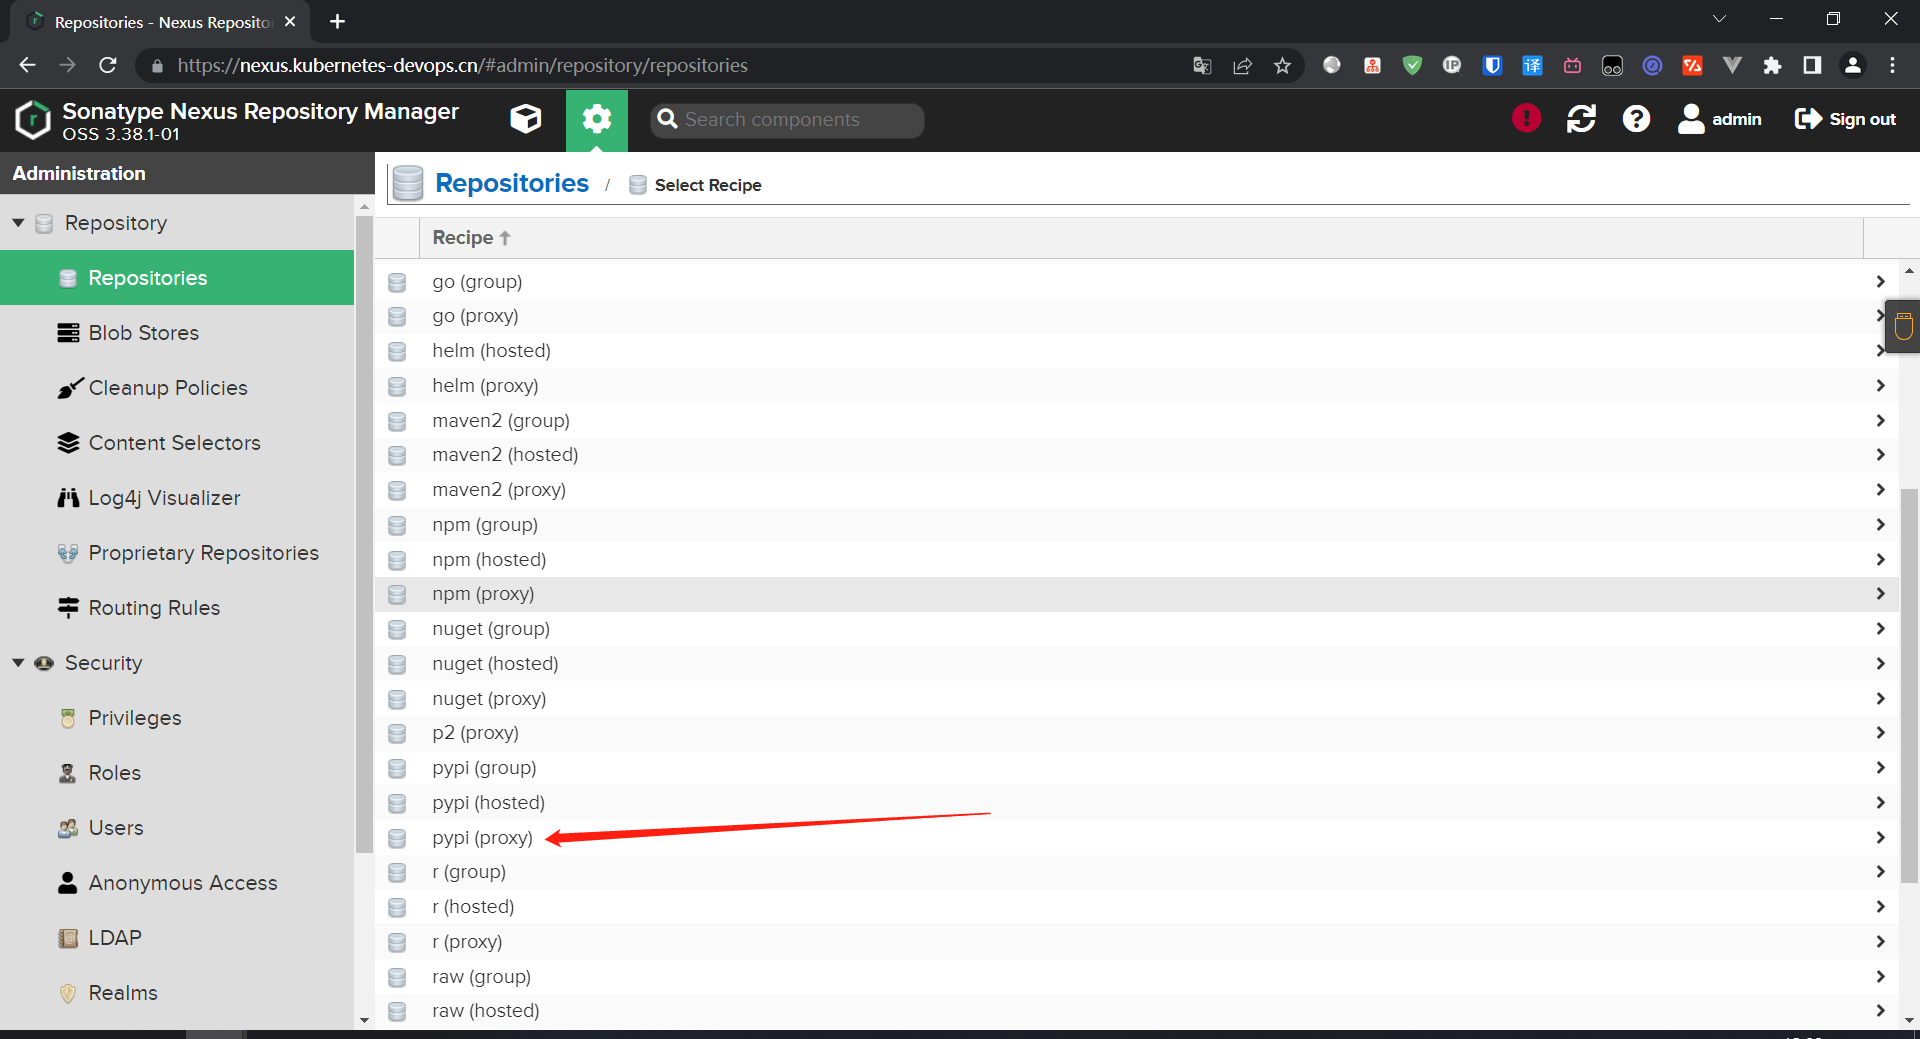Select the p2 (proxy) recipe
1920x1039 pixels.
click(1137, 733)
